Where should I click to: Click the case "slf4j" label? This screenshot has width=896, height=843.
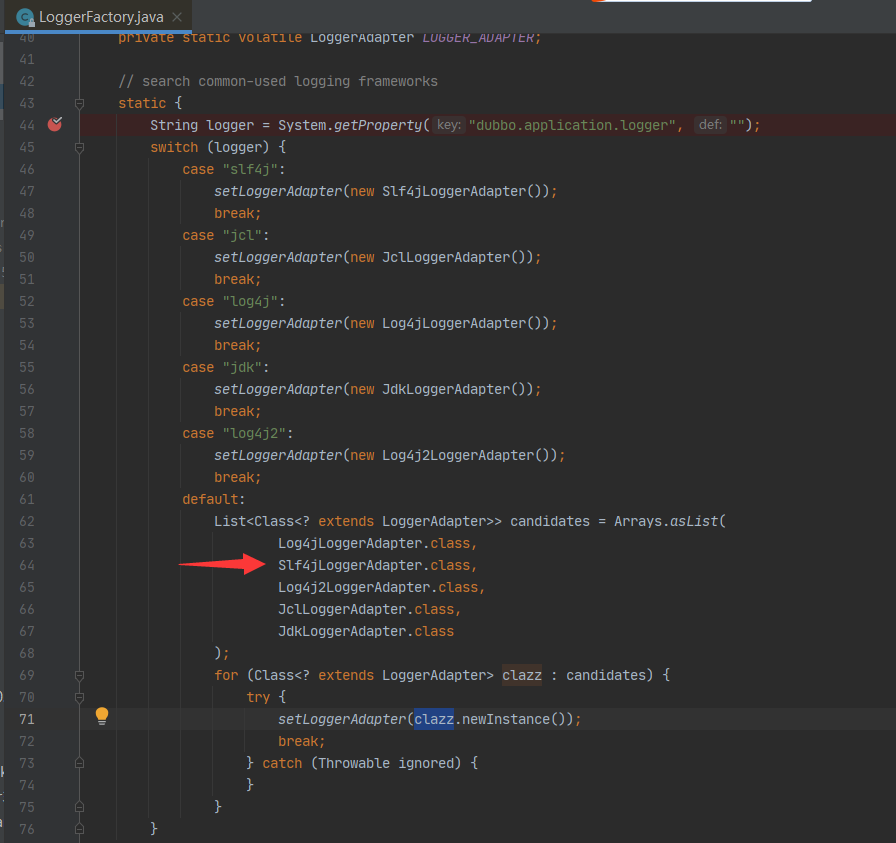pos(233,169)
